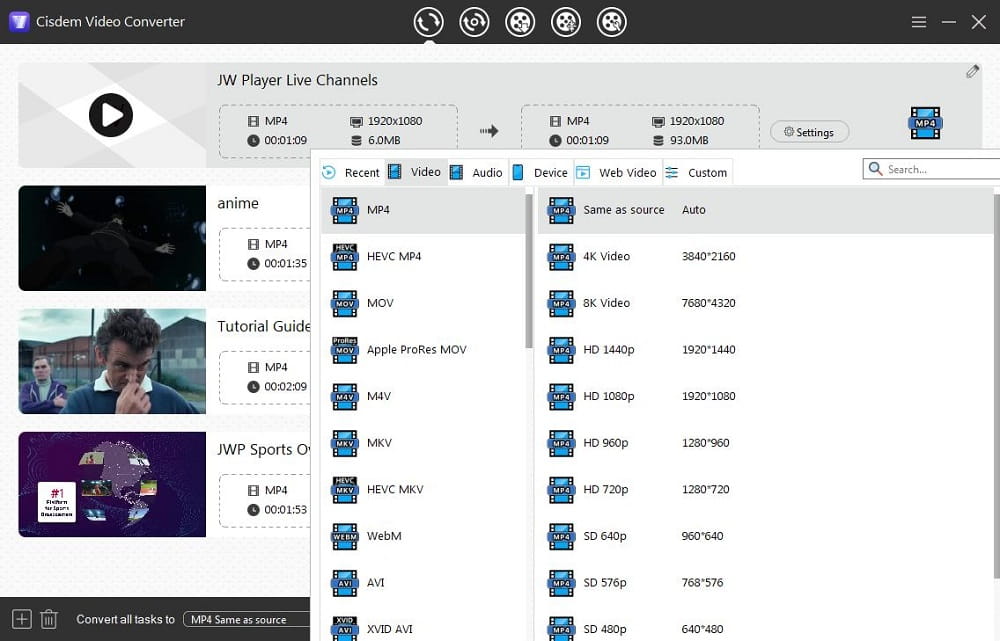Switch to the Recent tab
1000x641 pixels.
[x=351, y=172]
